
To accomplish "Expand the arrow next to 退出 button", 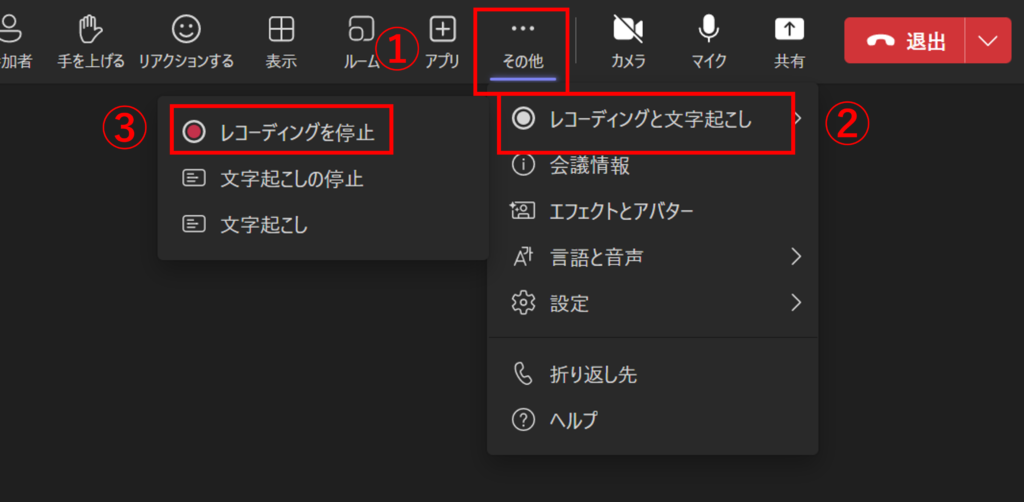I will [x=988, y=41].
